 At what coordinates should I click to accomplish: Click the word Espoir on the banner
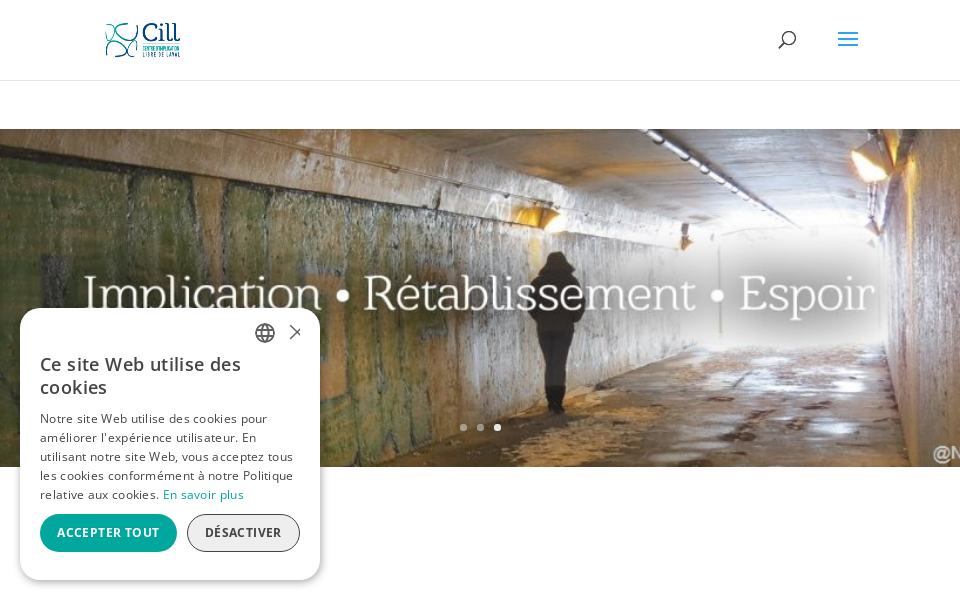click(806, 296)
